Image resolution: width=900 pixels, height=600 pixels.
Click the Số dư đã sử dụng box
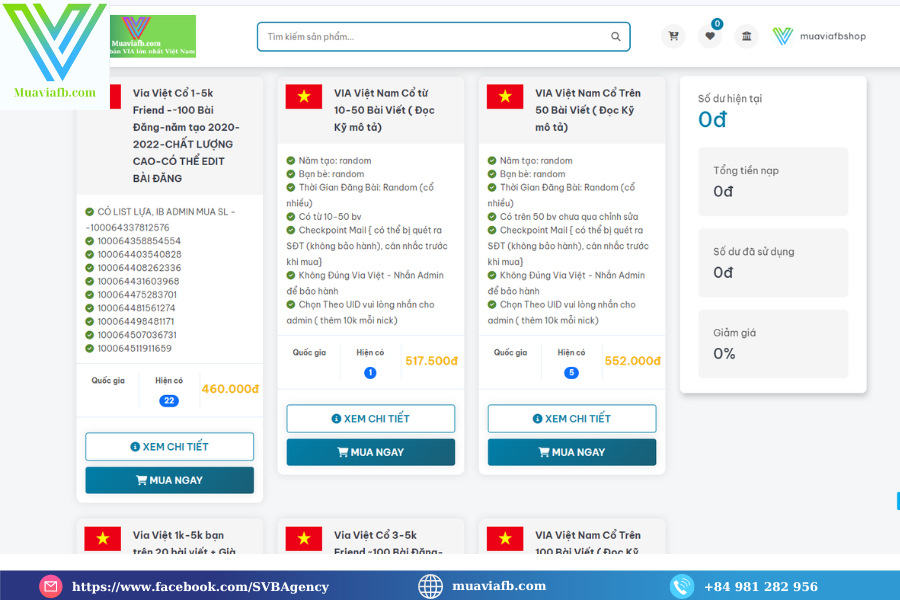pos(773,262)
